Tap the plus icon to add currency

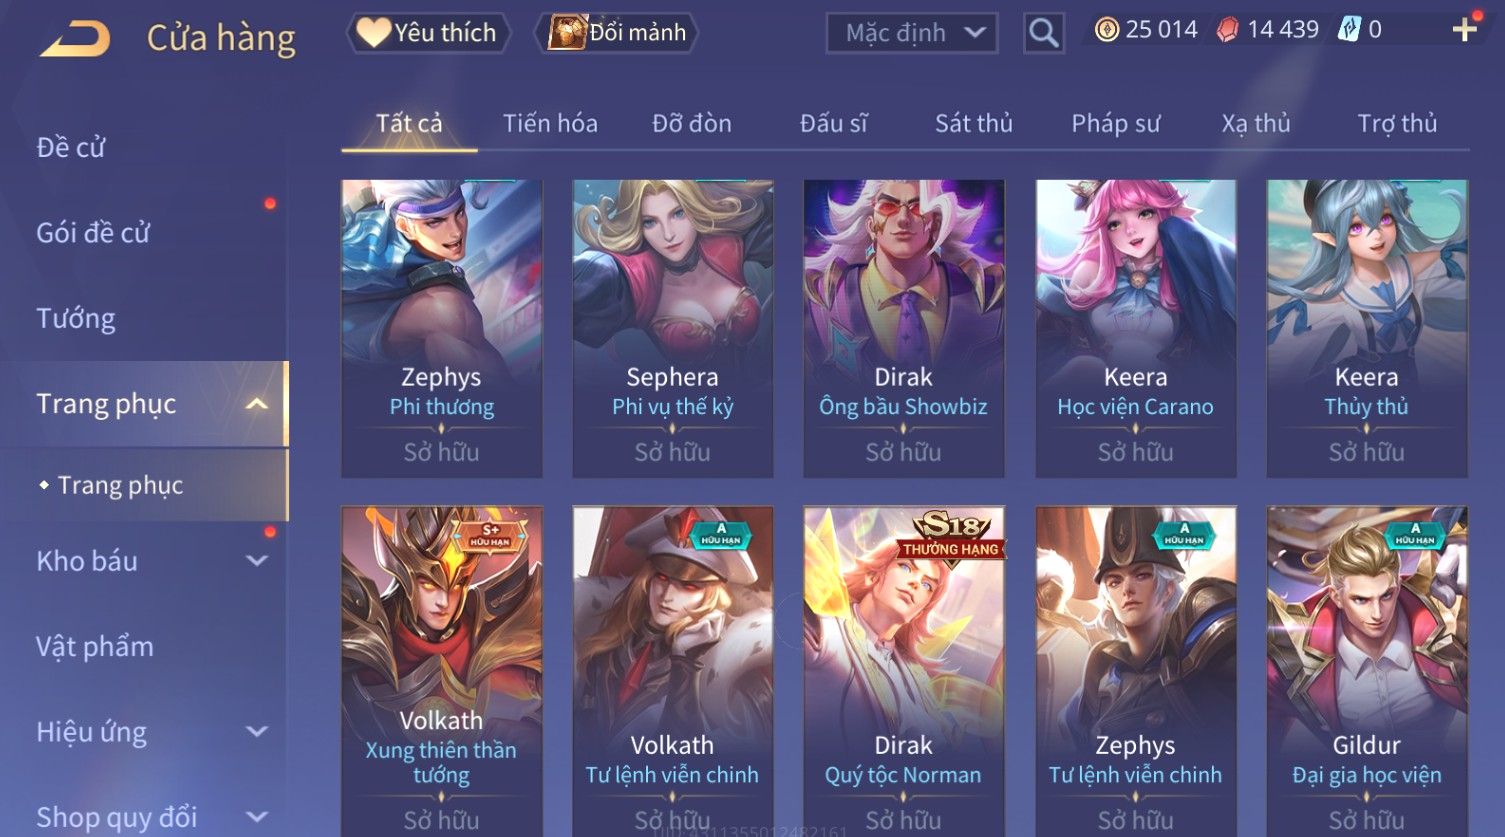pyautogui.click(x=1465, y=30)
